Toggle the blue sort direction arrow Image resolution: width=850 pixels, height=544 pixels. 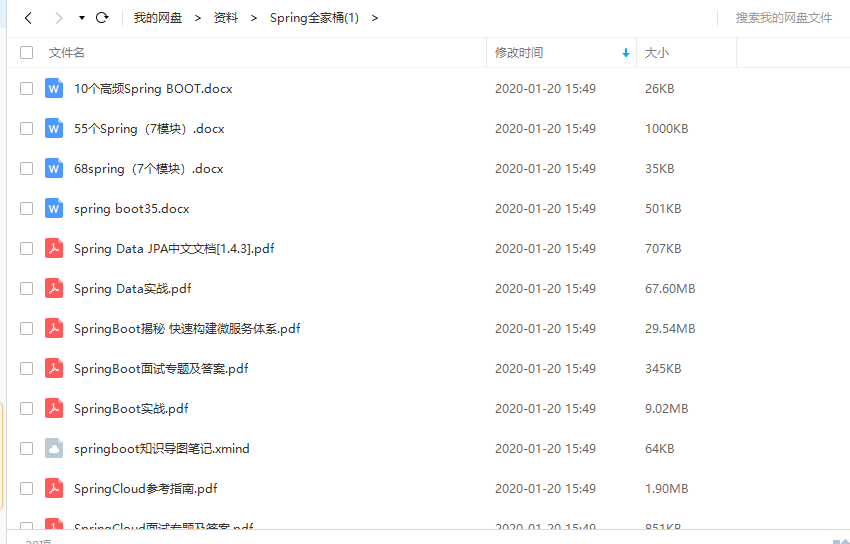626,53
